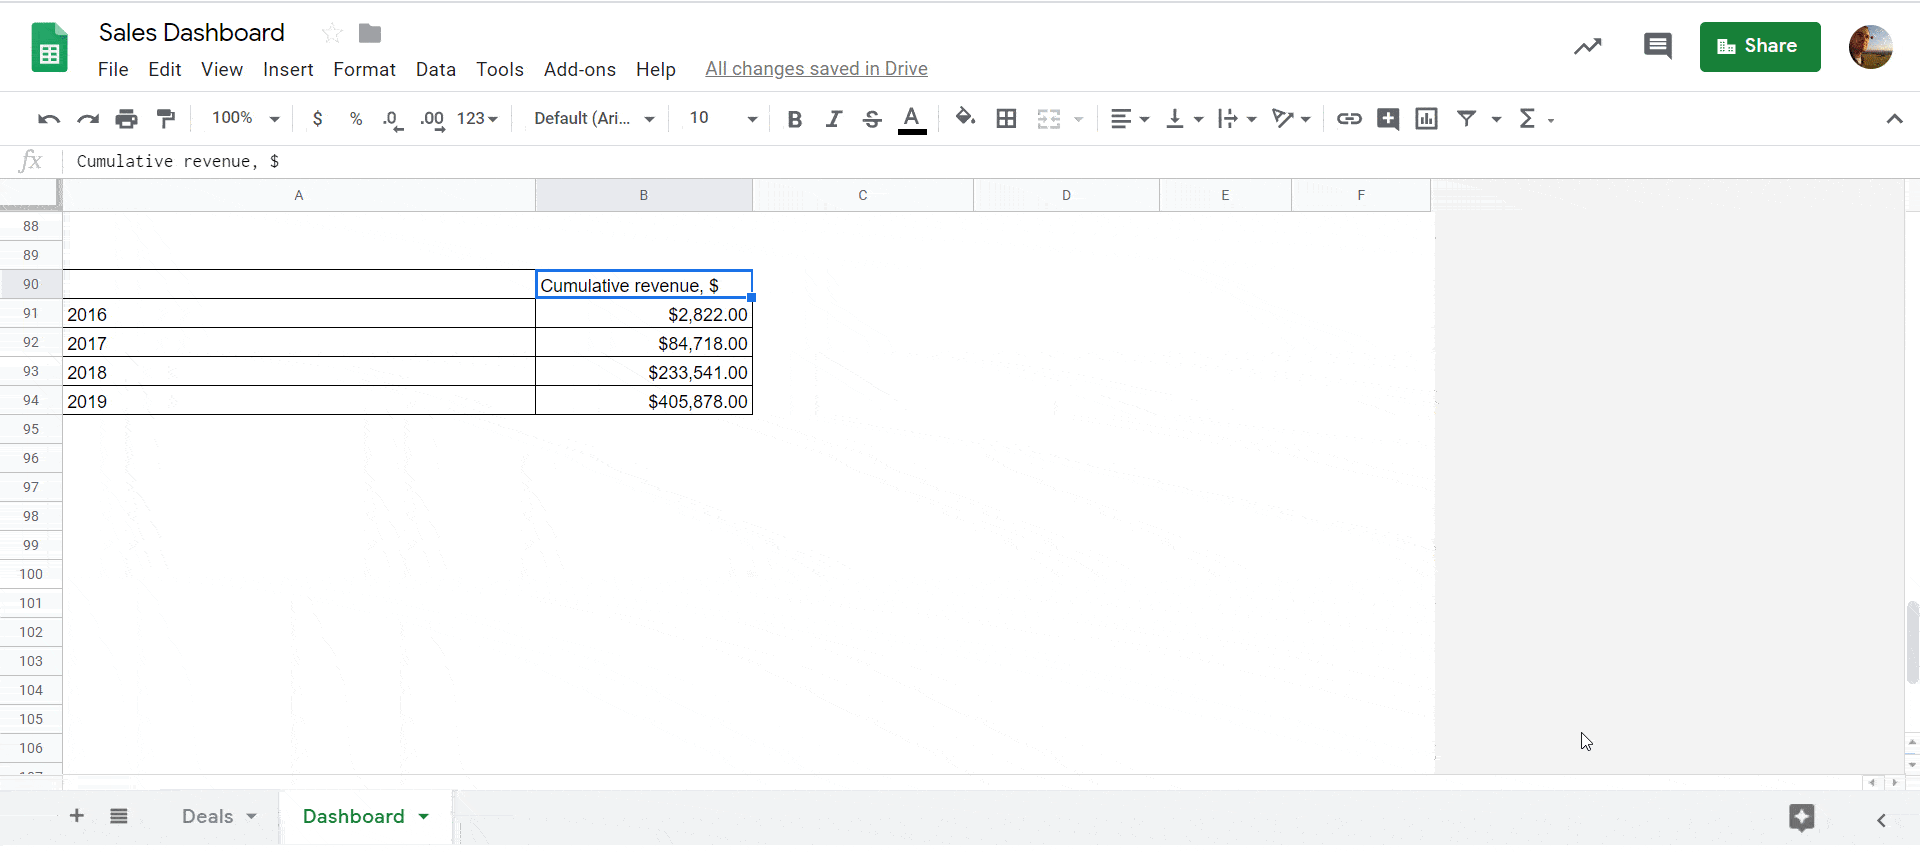Open the Data menu
The width and height of the screenshot is (1920, 852).
(436, 69)
